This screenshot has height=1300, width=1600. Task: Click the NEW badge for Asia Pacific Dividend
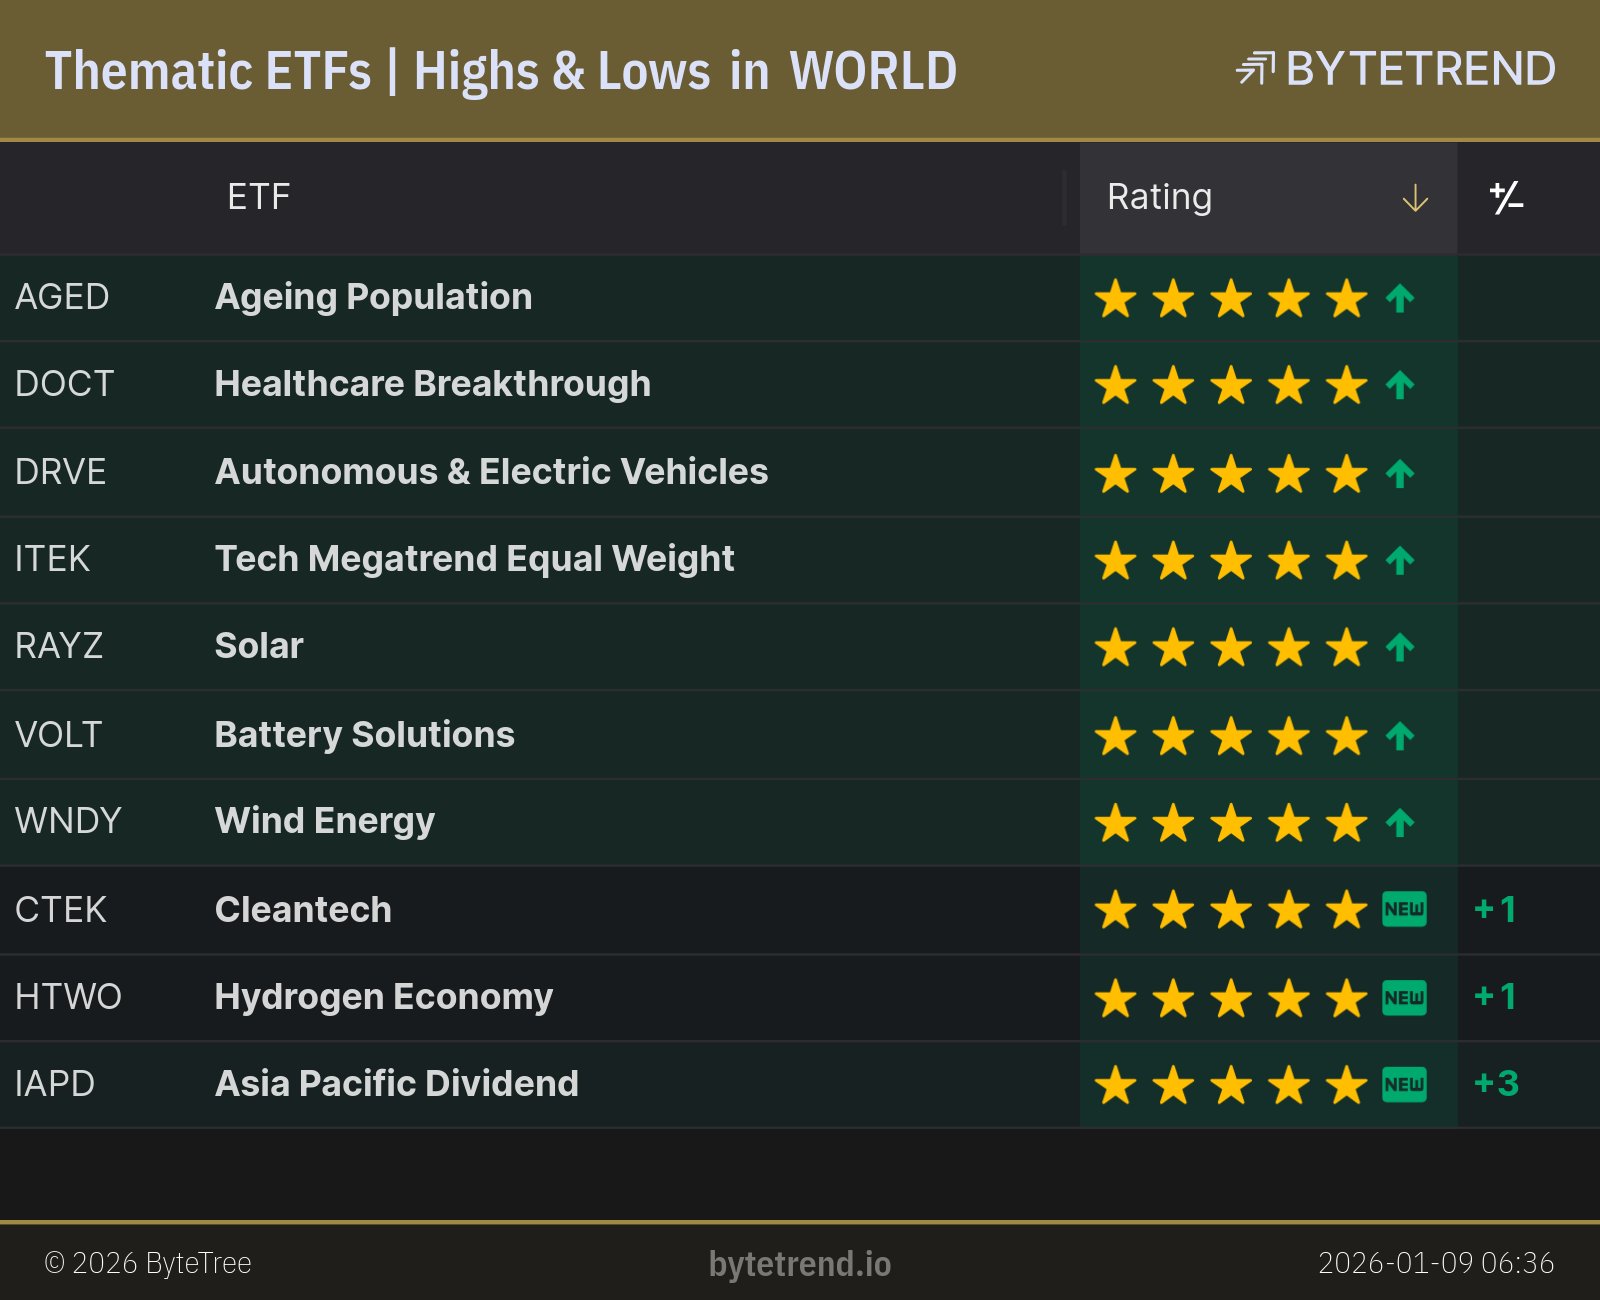(1404, 1084)
